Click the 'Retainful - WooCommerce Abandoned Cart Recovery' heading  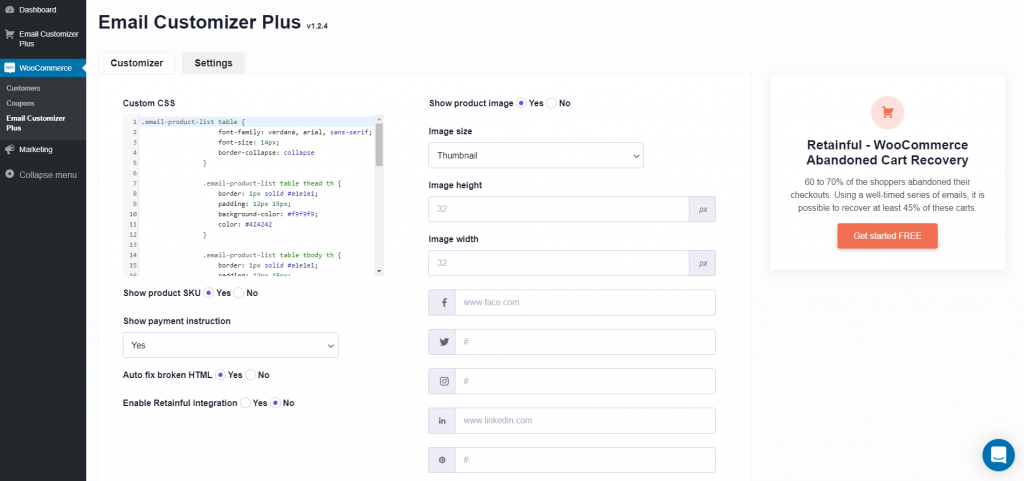tap(888, 153)
